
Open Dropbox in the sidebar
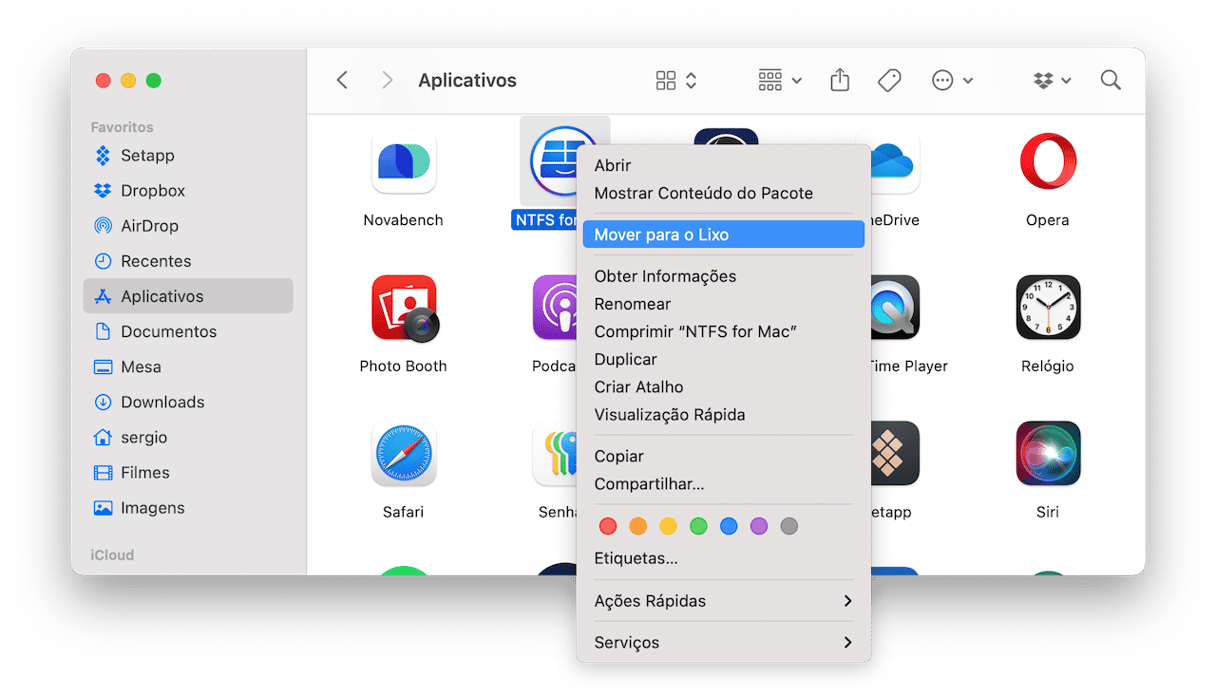pos(188,191)
